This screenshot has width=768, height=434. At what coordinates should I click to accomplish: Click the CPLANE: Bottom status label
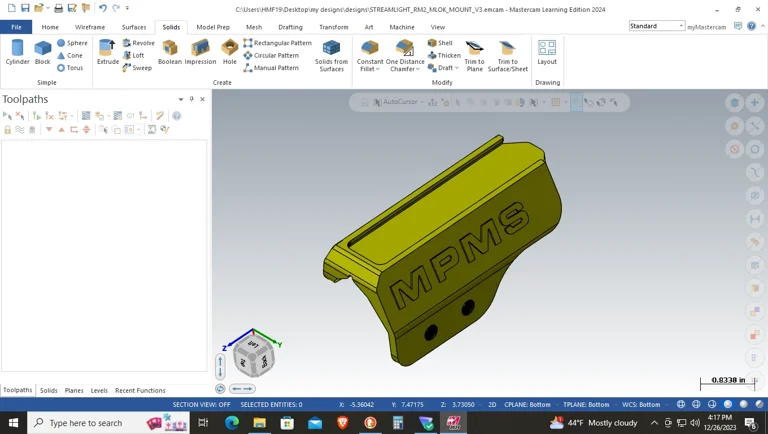[x=527, y=405]
